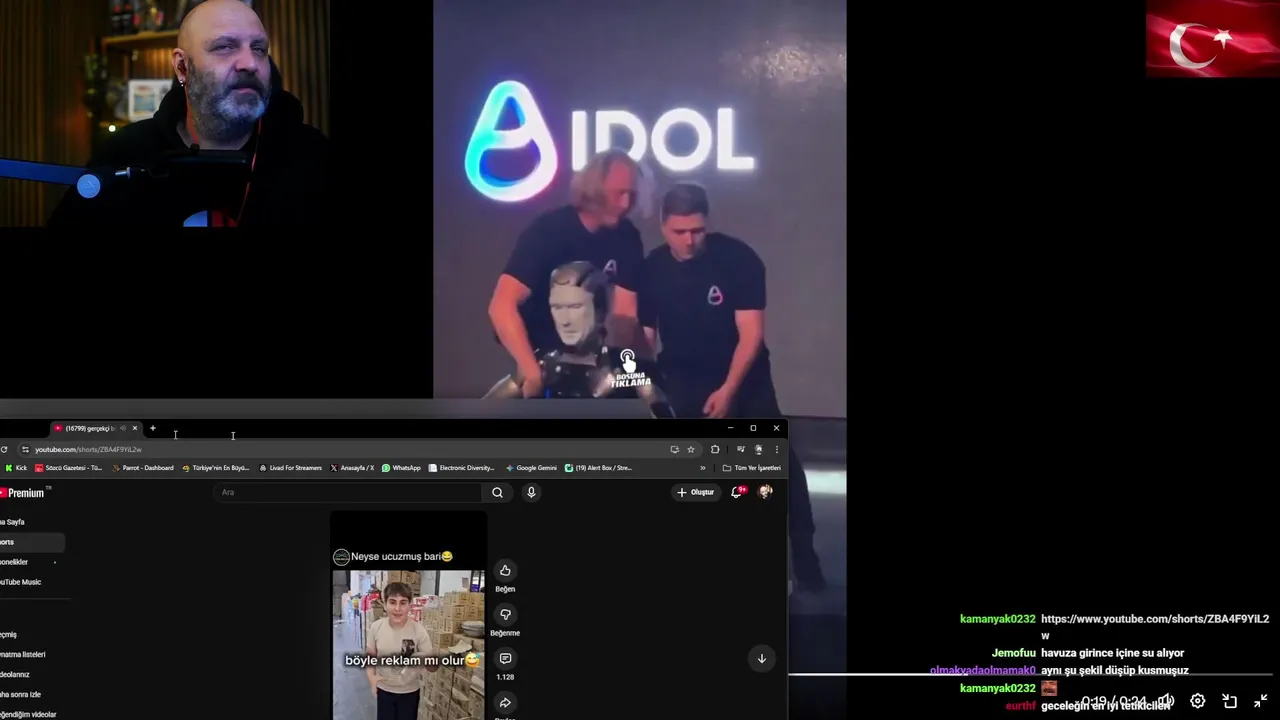
Task: Click the Oluştur create button
Action: click(696, 492)
